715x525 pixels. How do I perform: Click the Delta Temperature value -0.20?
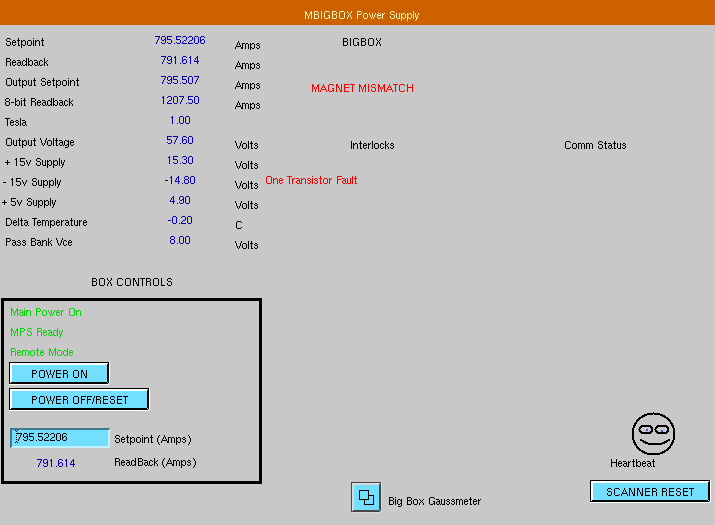(180, 220)
